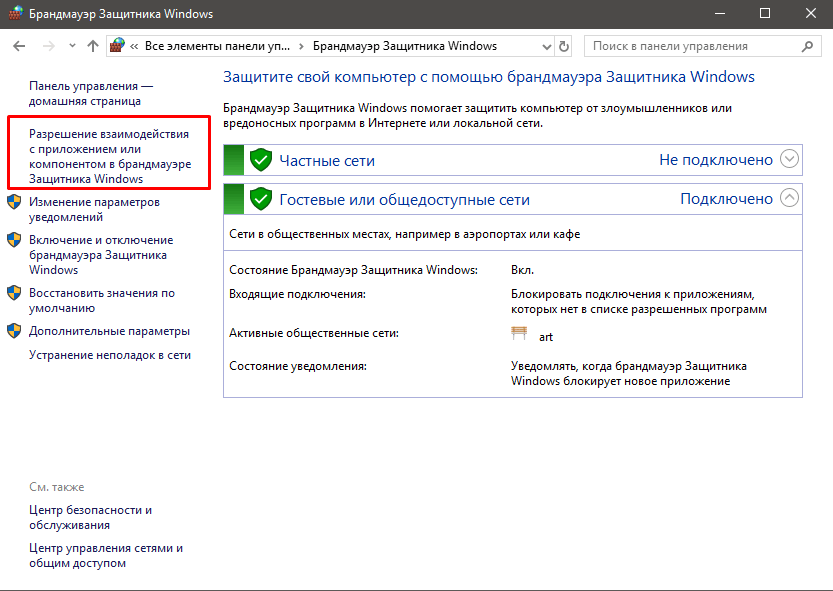Viewport: 833px width, 591px height.
Task: Click 'Брандмауэр Защитника Windows' breadcrumb
Action: coord(405,46)
